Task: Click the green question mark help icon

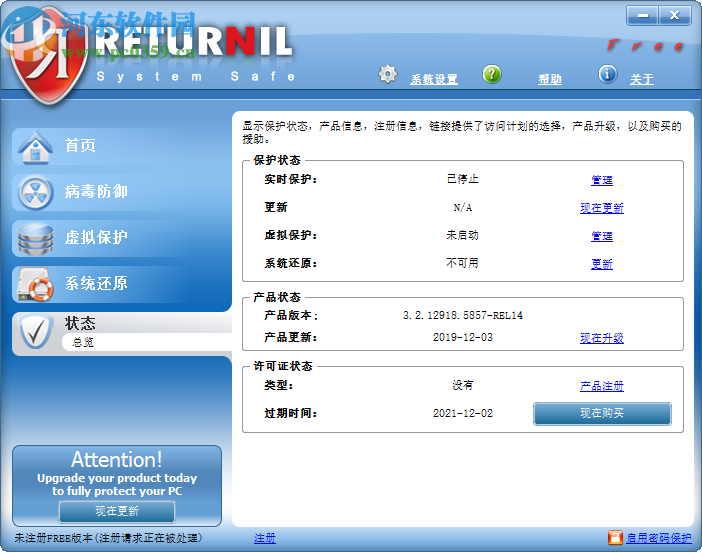Action: tap(492, 74)
